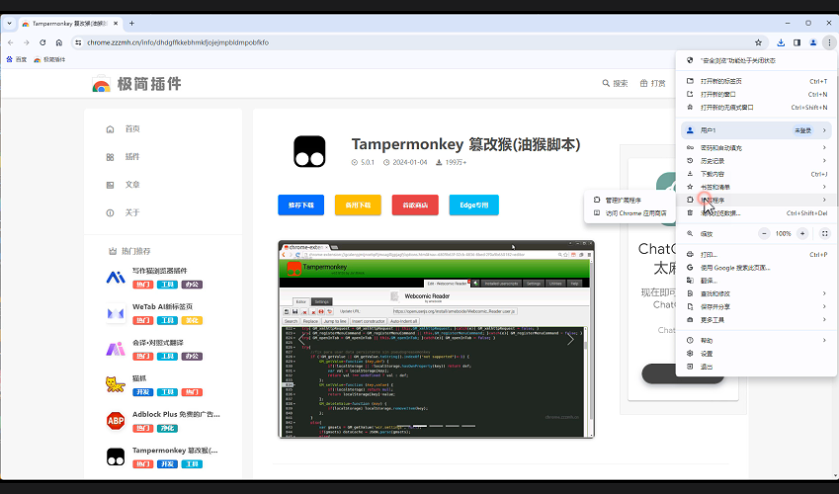Click the 猫抓 cat icon
This screenshot has height=494, width=839.
click(115, 384)
